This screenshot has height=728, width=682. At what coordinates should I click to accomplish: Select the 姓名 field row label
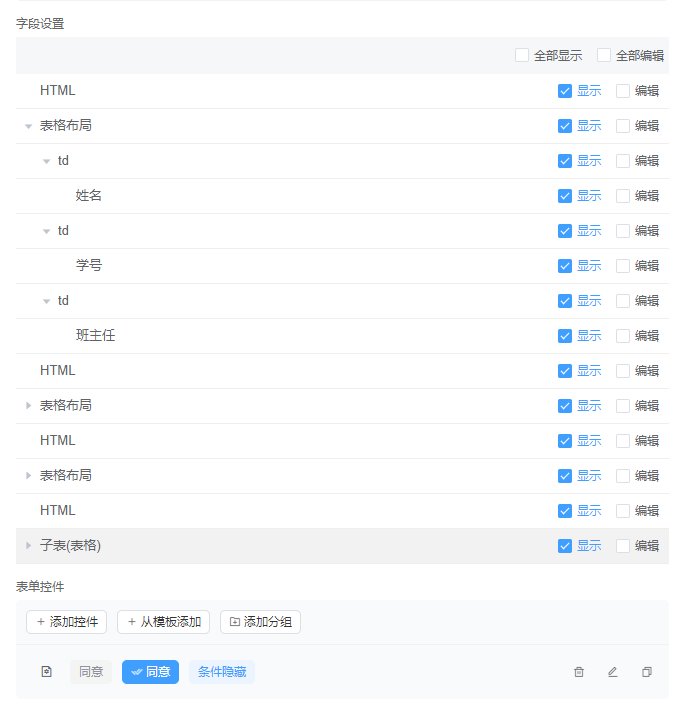point(89,195)
